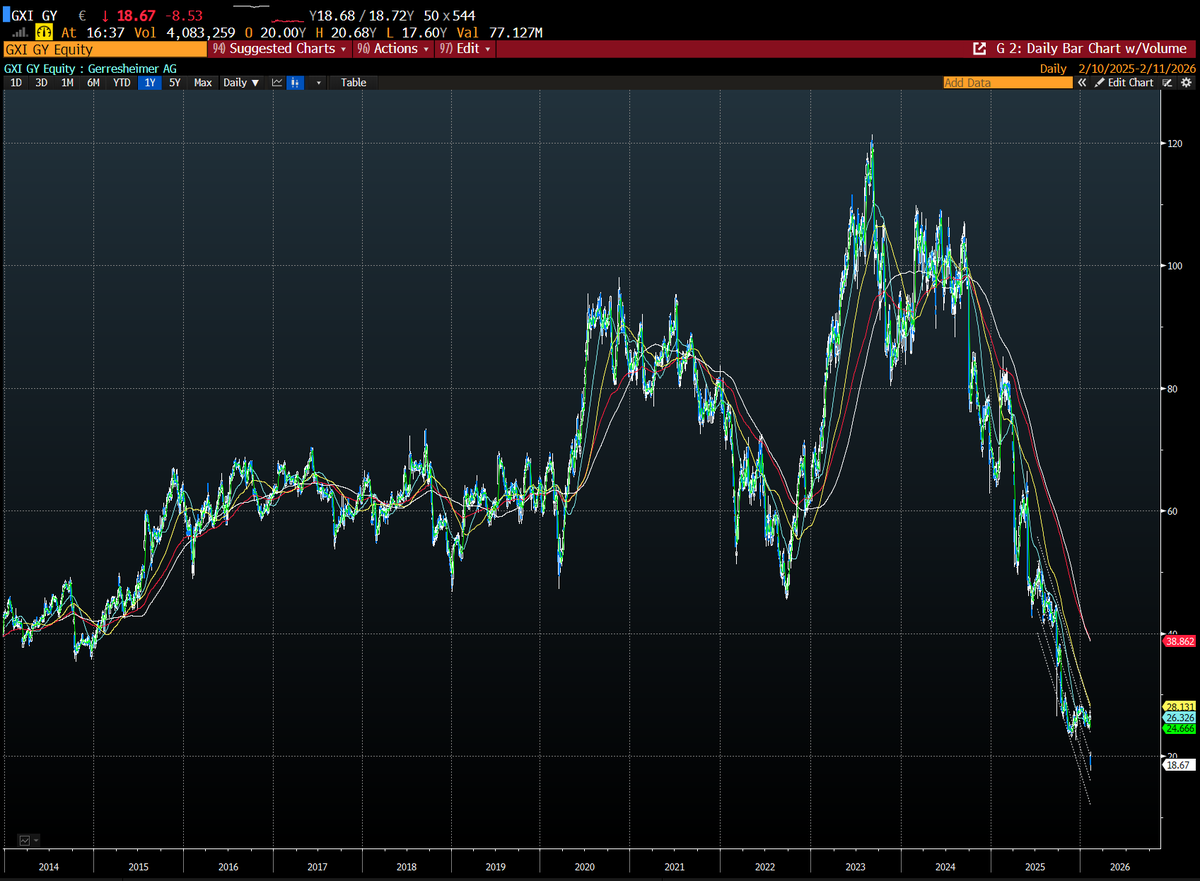This screenshot has height=881, width=1200.
Task: Click the Edit Chart pencil button
Action: pyautogui.click(x=1124, y=83)
